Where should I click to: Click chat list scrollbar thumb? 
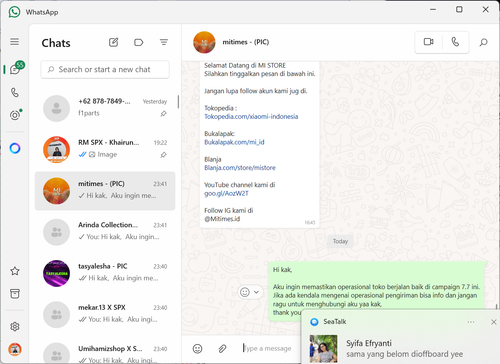(x=178, y=102)
